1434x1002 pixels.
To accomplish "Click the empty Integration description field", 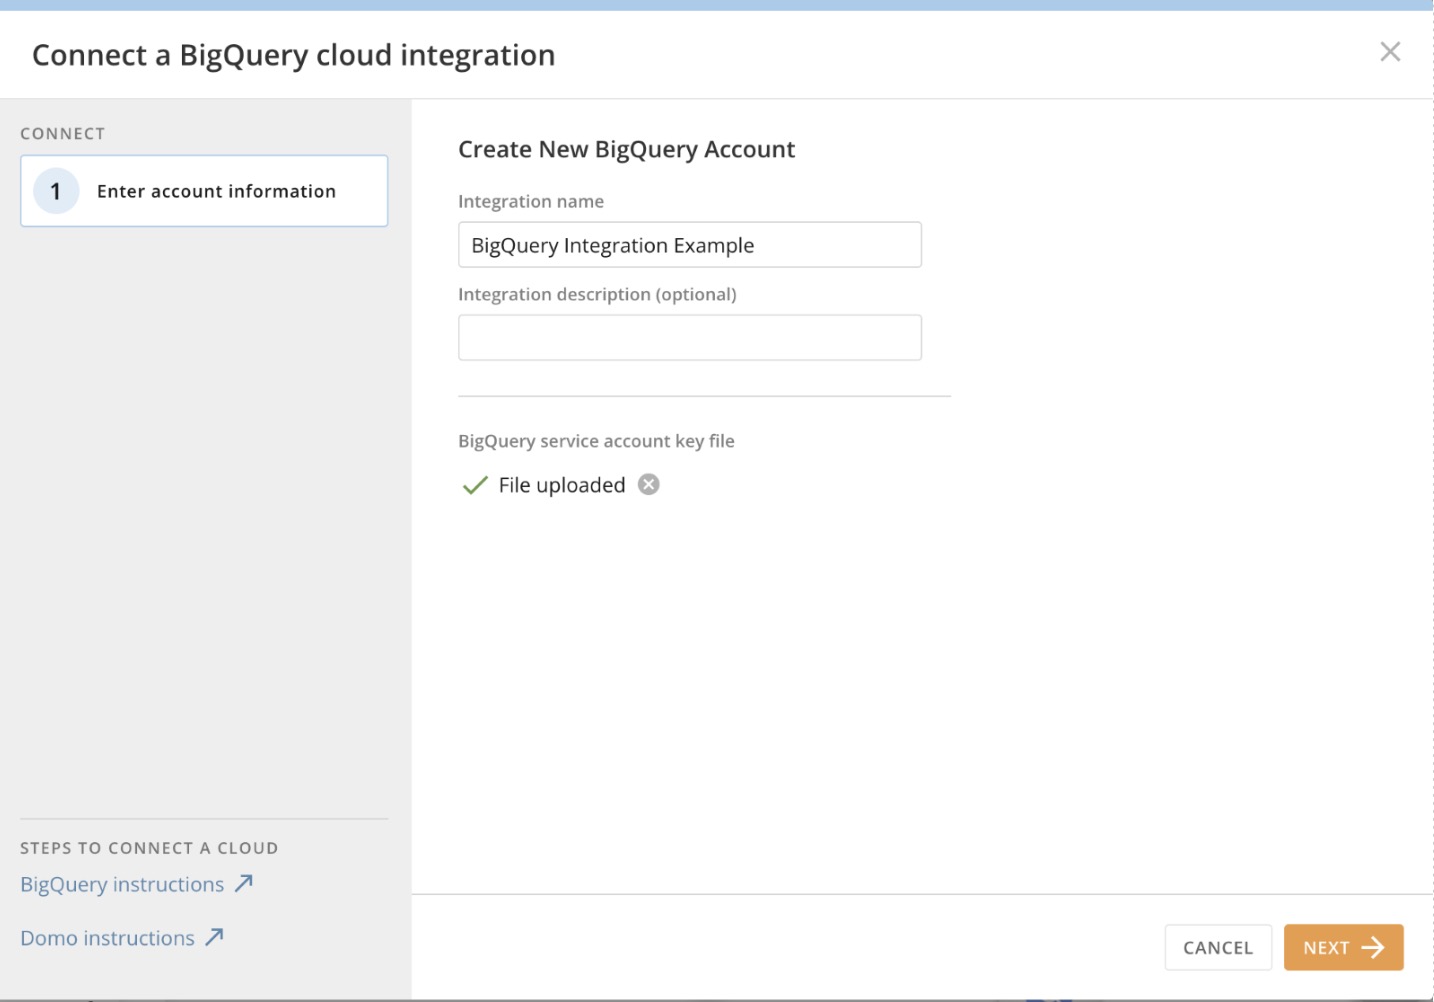I will 689,337.
